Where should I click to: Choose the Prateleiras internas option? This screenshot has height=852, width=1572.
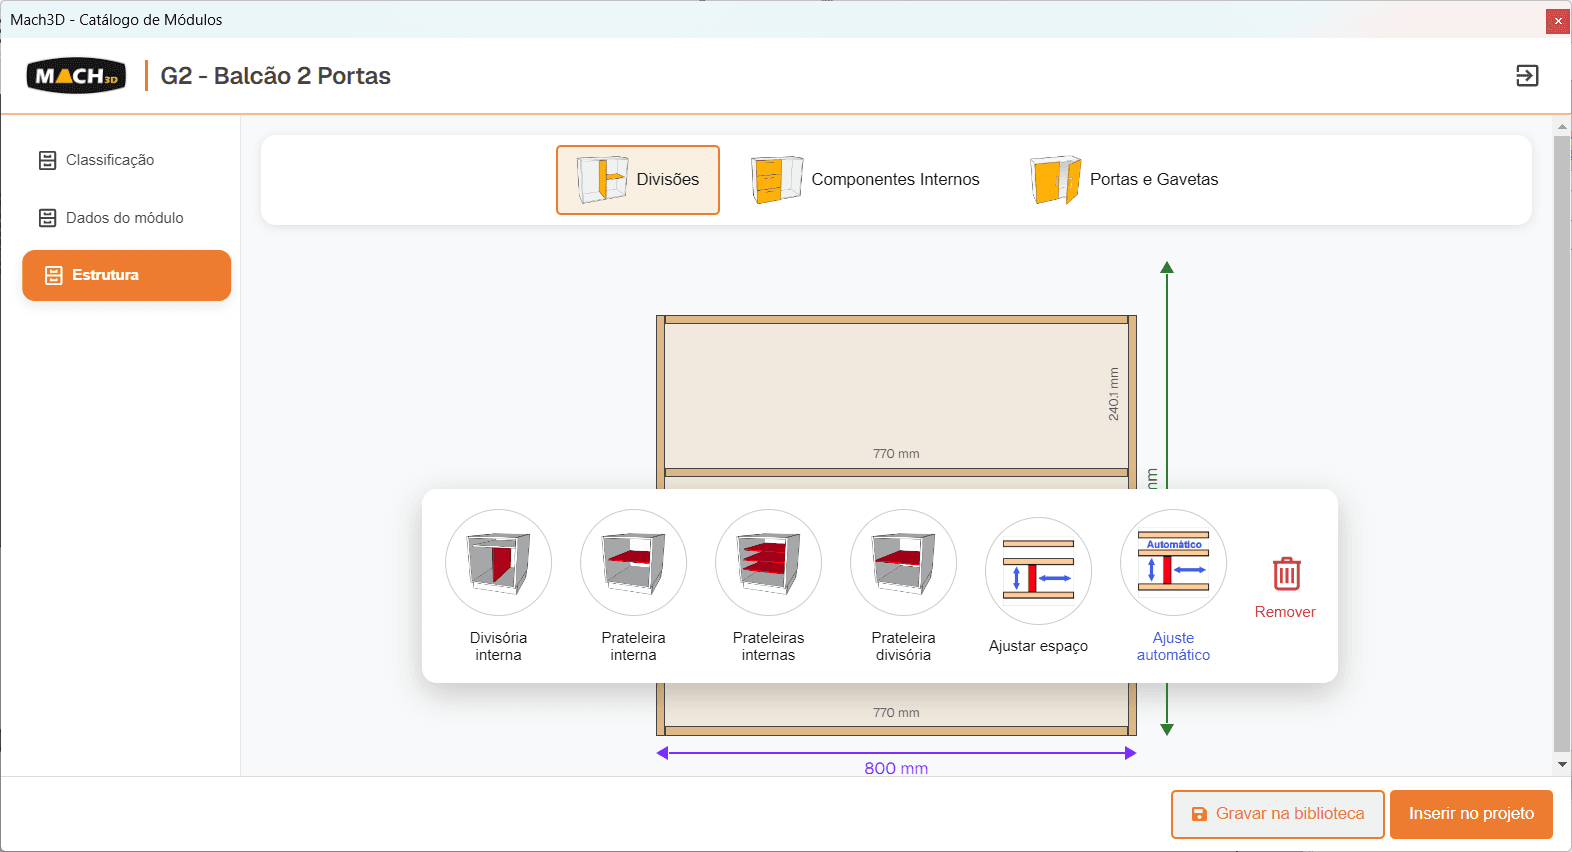(x=768, y=562)
